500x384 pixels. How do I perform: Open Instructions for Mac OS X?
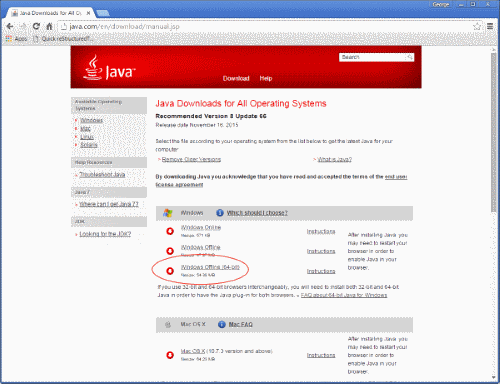tap(321, 355)
